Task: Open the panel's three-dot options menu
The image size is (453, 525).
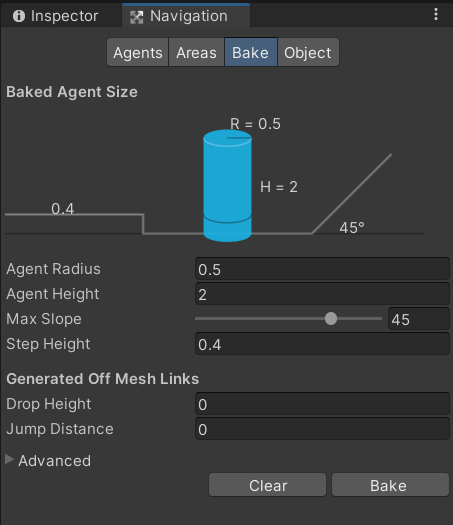Action: 436,14
